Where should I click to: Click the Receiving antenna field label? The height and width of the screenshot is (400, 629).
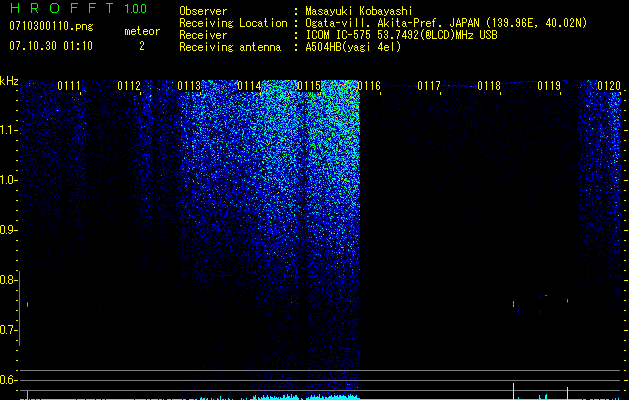(230, 47)
